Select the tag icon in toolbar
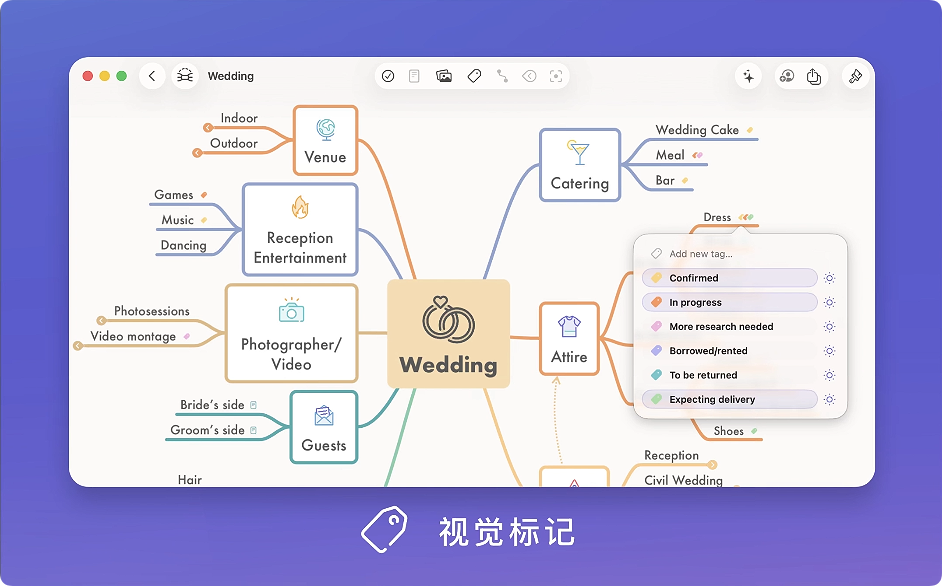 pos(474,76)
